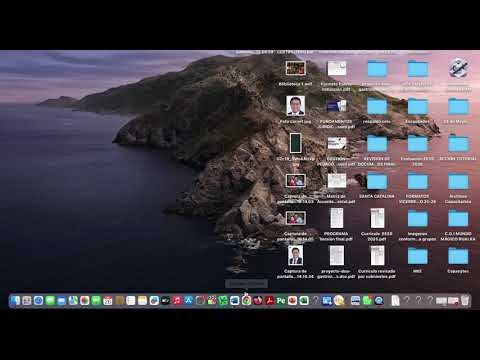Select PROGRAMA Version final.pdf file

coord(337,218)
